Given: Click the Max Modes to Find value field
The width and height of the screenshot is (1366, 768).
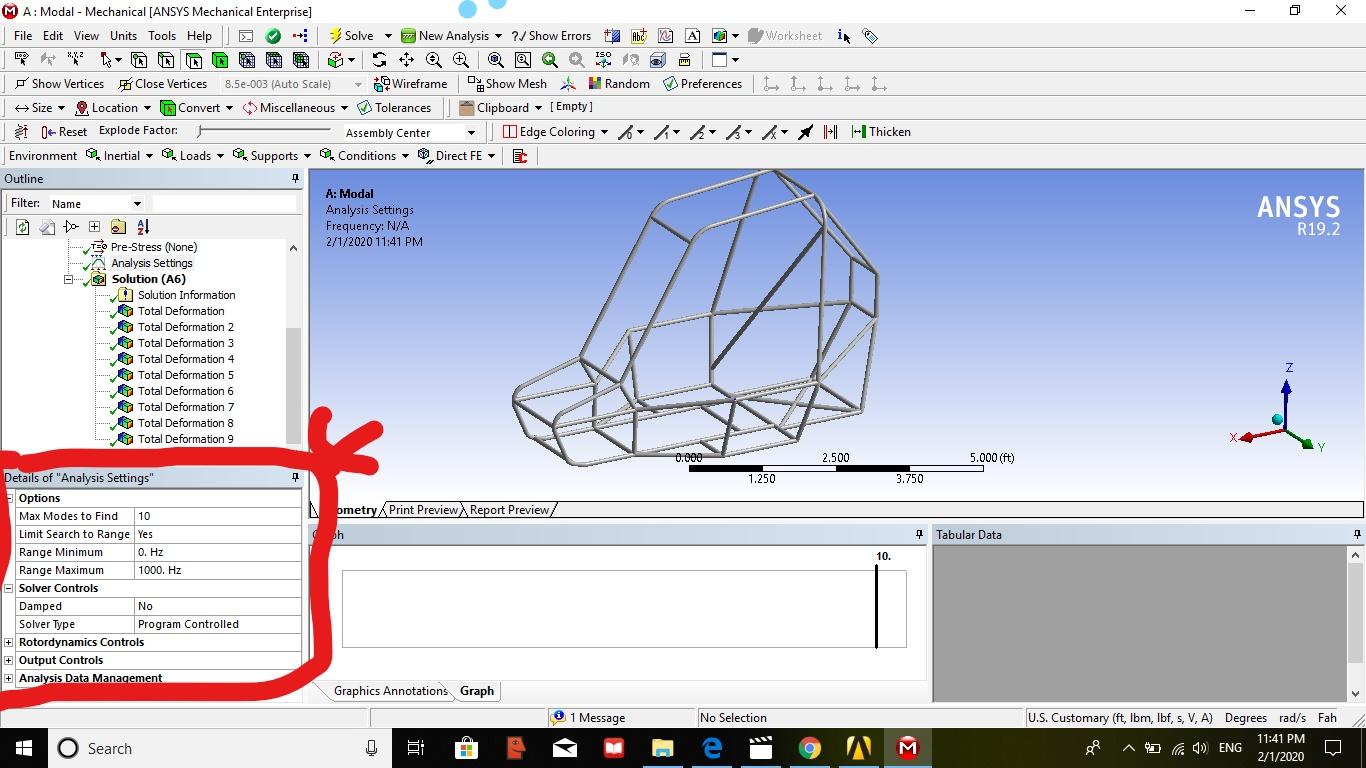Looking at the screenshot, I should (217, 516).
